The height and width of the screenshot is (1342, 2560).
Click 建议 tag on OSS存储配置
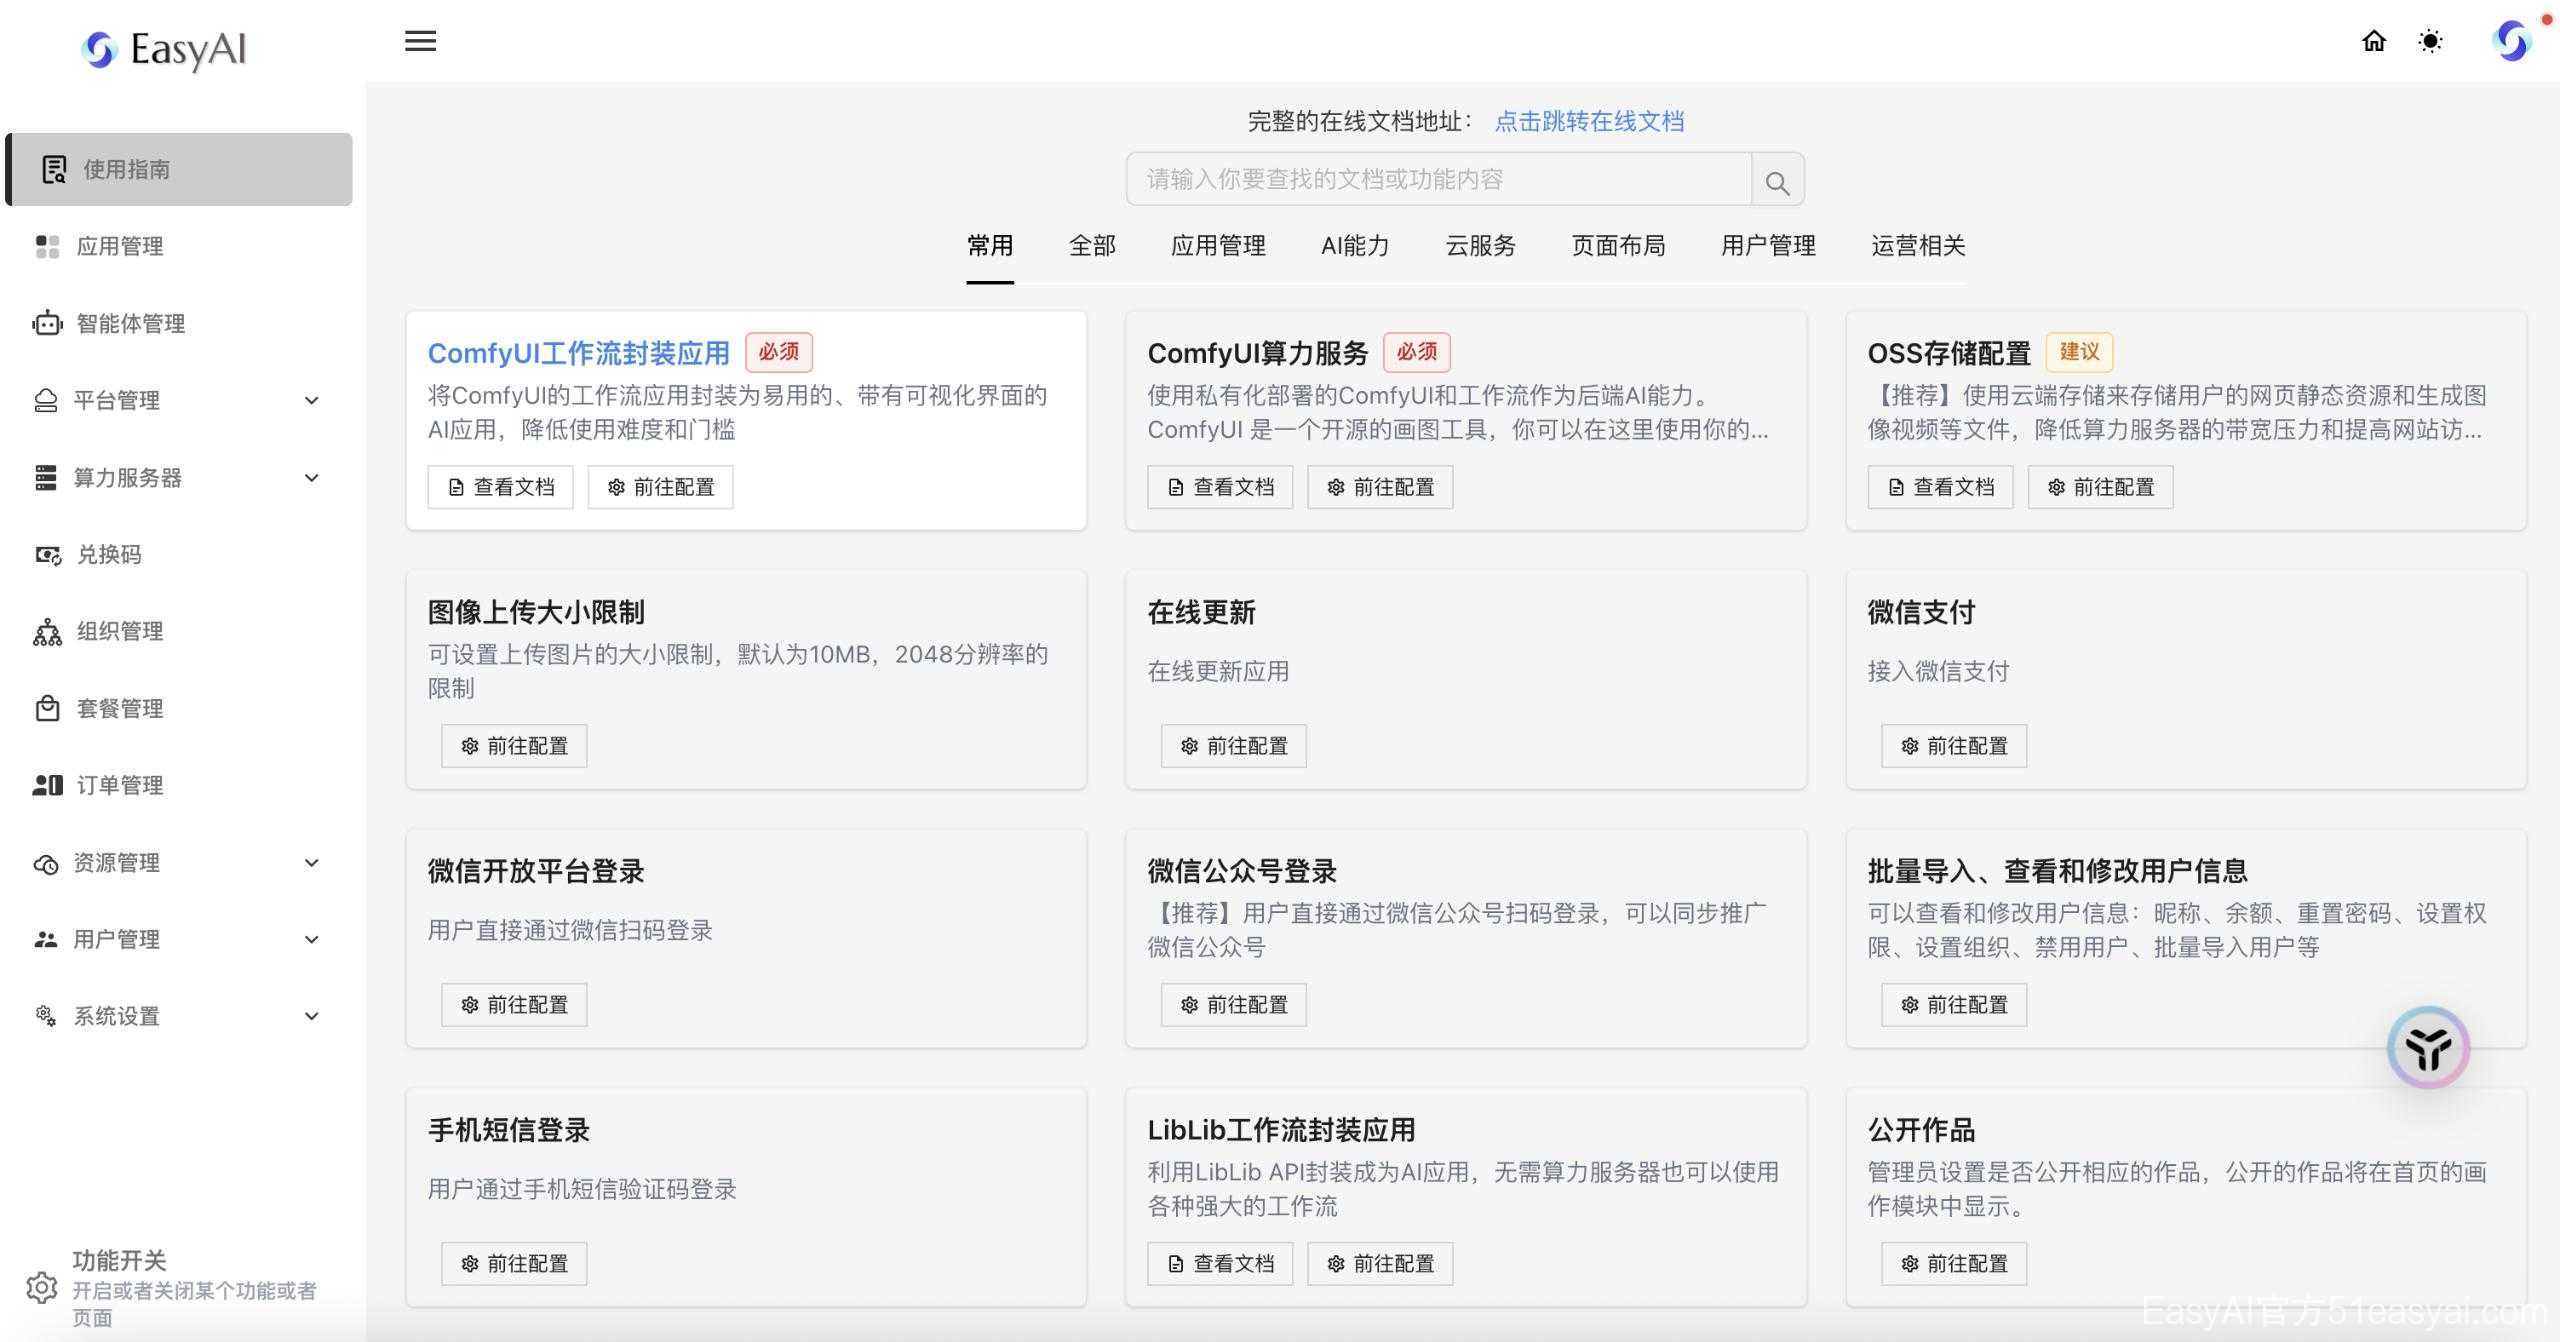click(x=2079, y=352)
